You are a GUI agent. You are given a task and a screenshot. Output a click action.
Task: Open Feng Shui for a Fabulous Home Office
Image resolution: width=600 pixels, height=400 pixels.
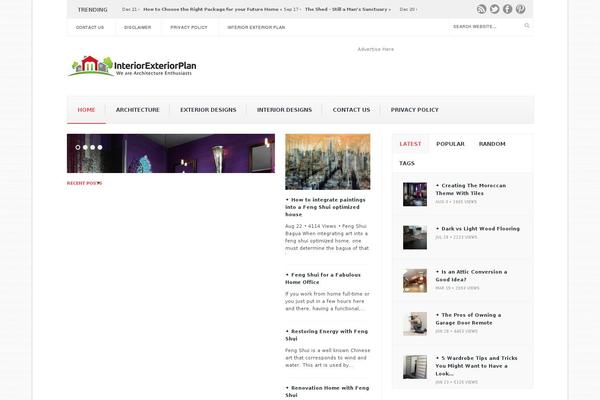point(323,278)
